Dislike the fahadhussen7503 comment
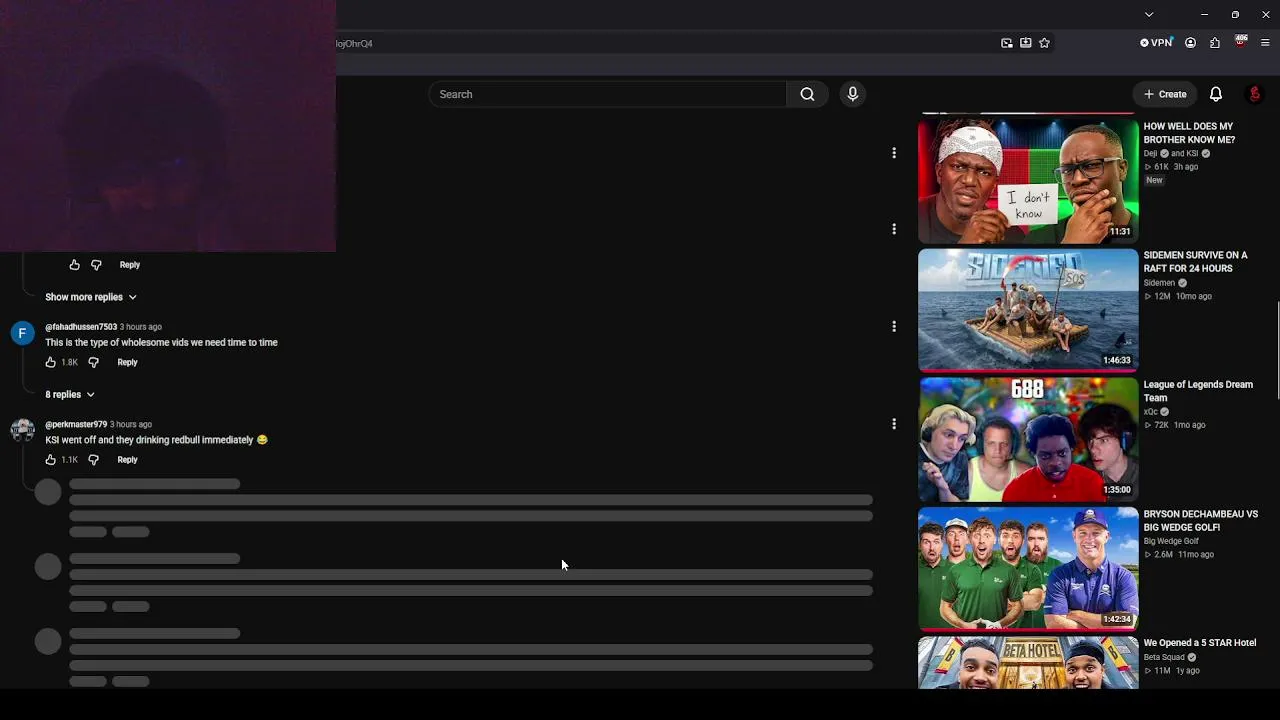 (x=94, y=362)
